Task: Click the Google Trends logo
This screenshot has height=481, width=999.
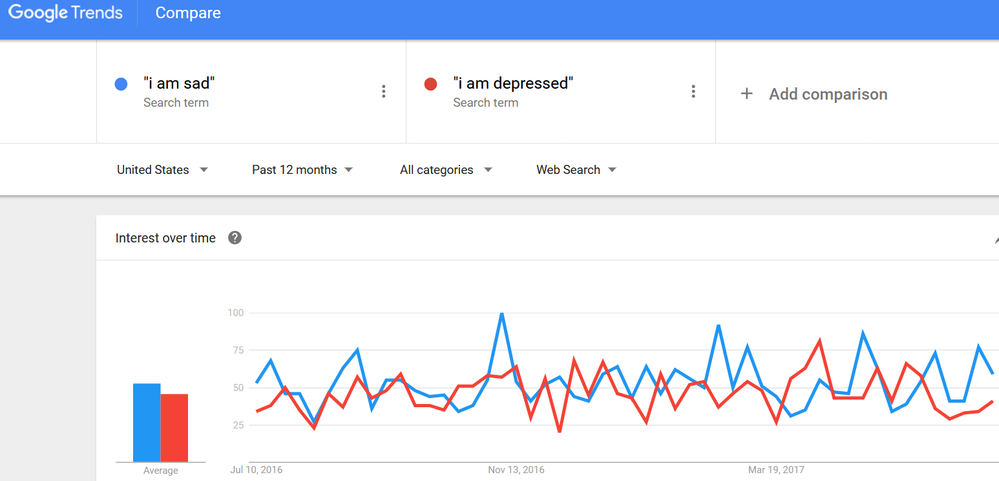Action: click(65, 13)
